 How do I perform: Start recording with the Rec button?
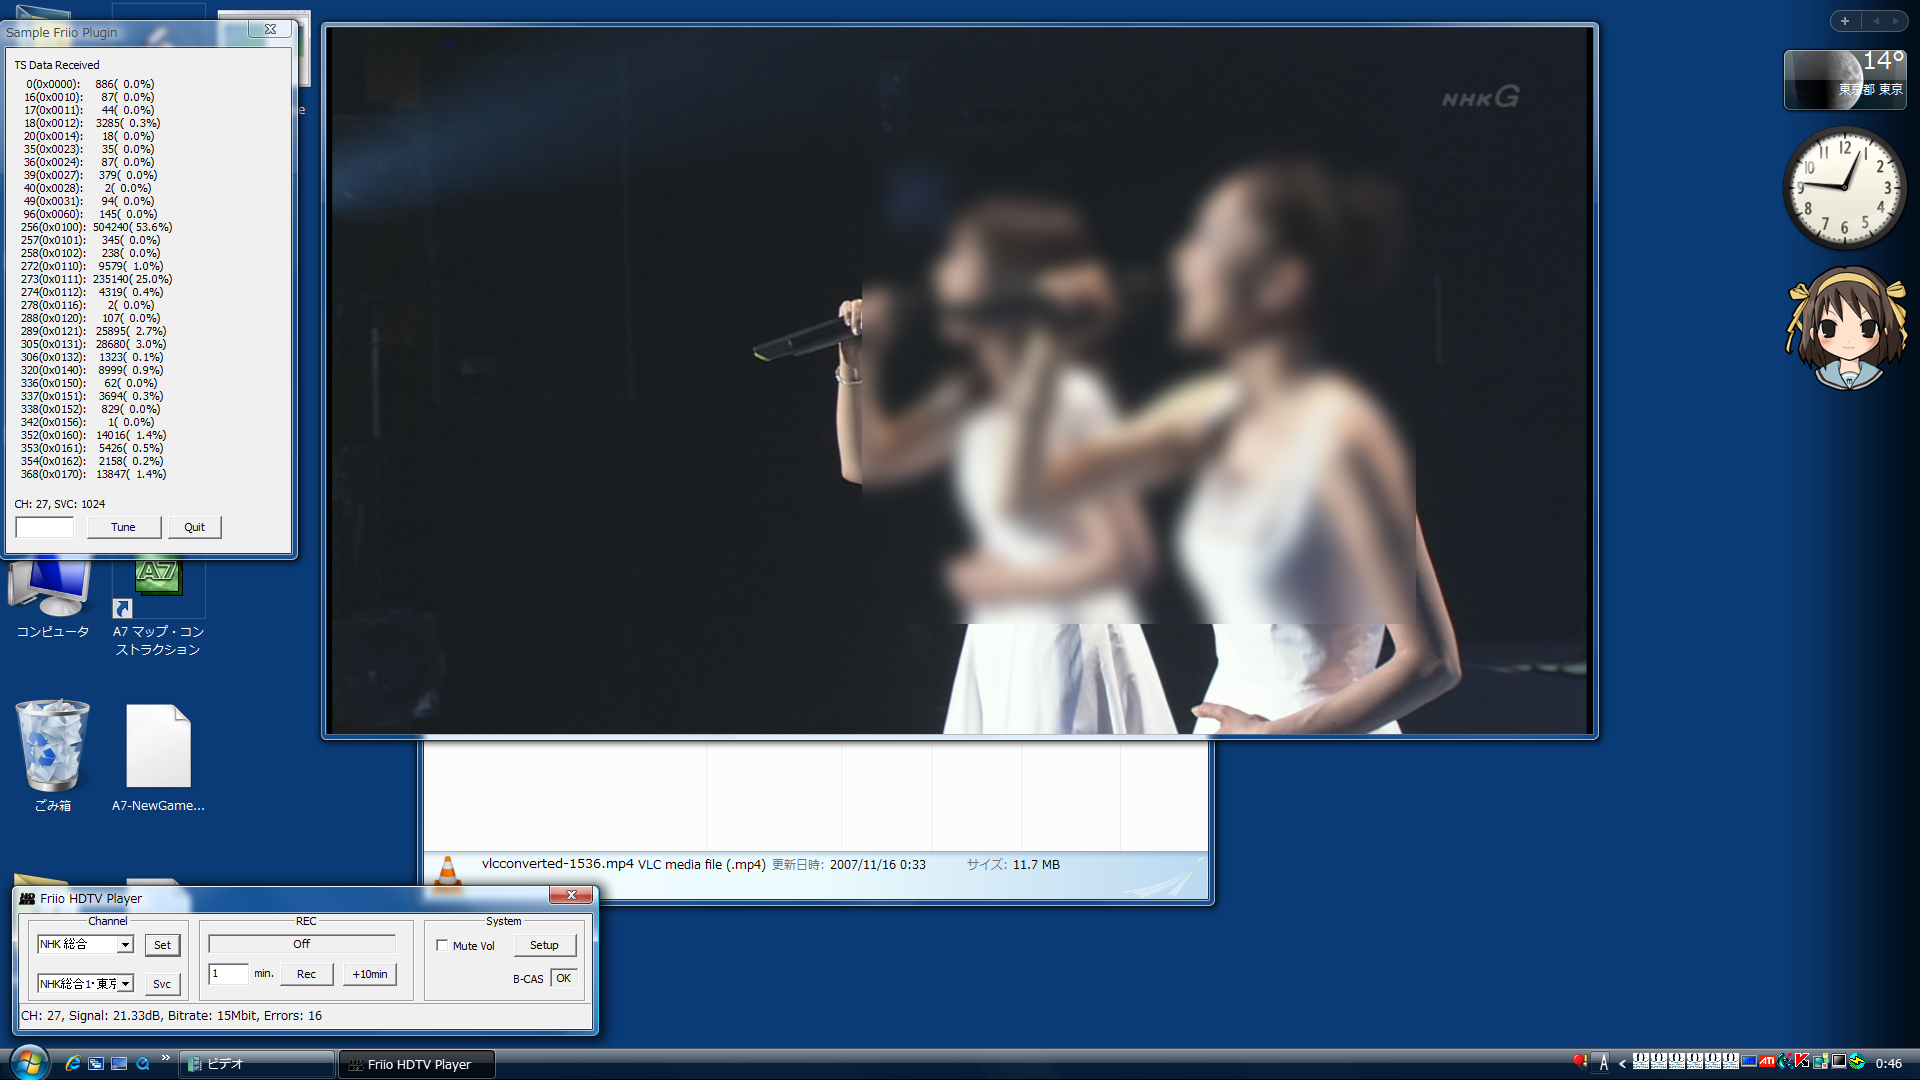(306, 974)
